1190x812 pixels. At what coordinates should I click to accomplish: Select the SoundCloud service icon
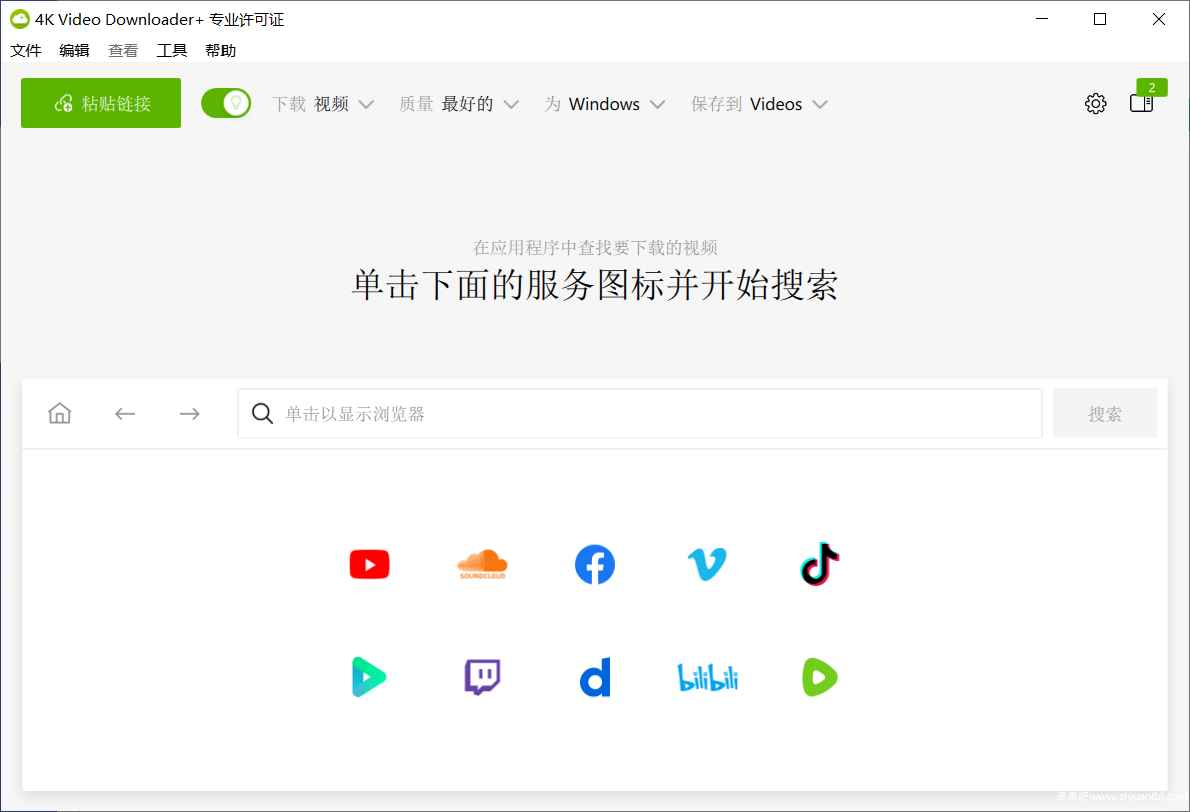coord(482,563)
